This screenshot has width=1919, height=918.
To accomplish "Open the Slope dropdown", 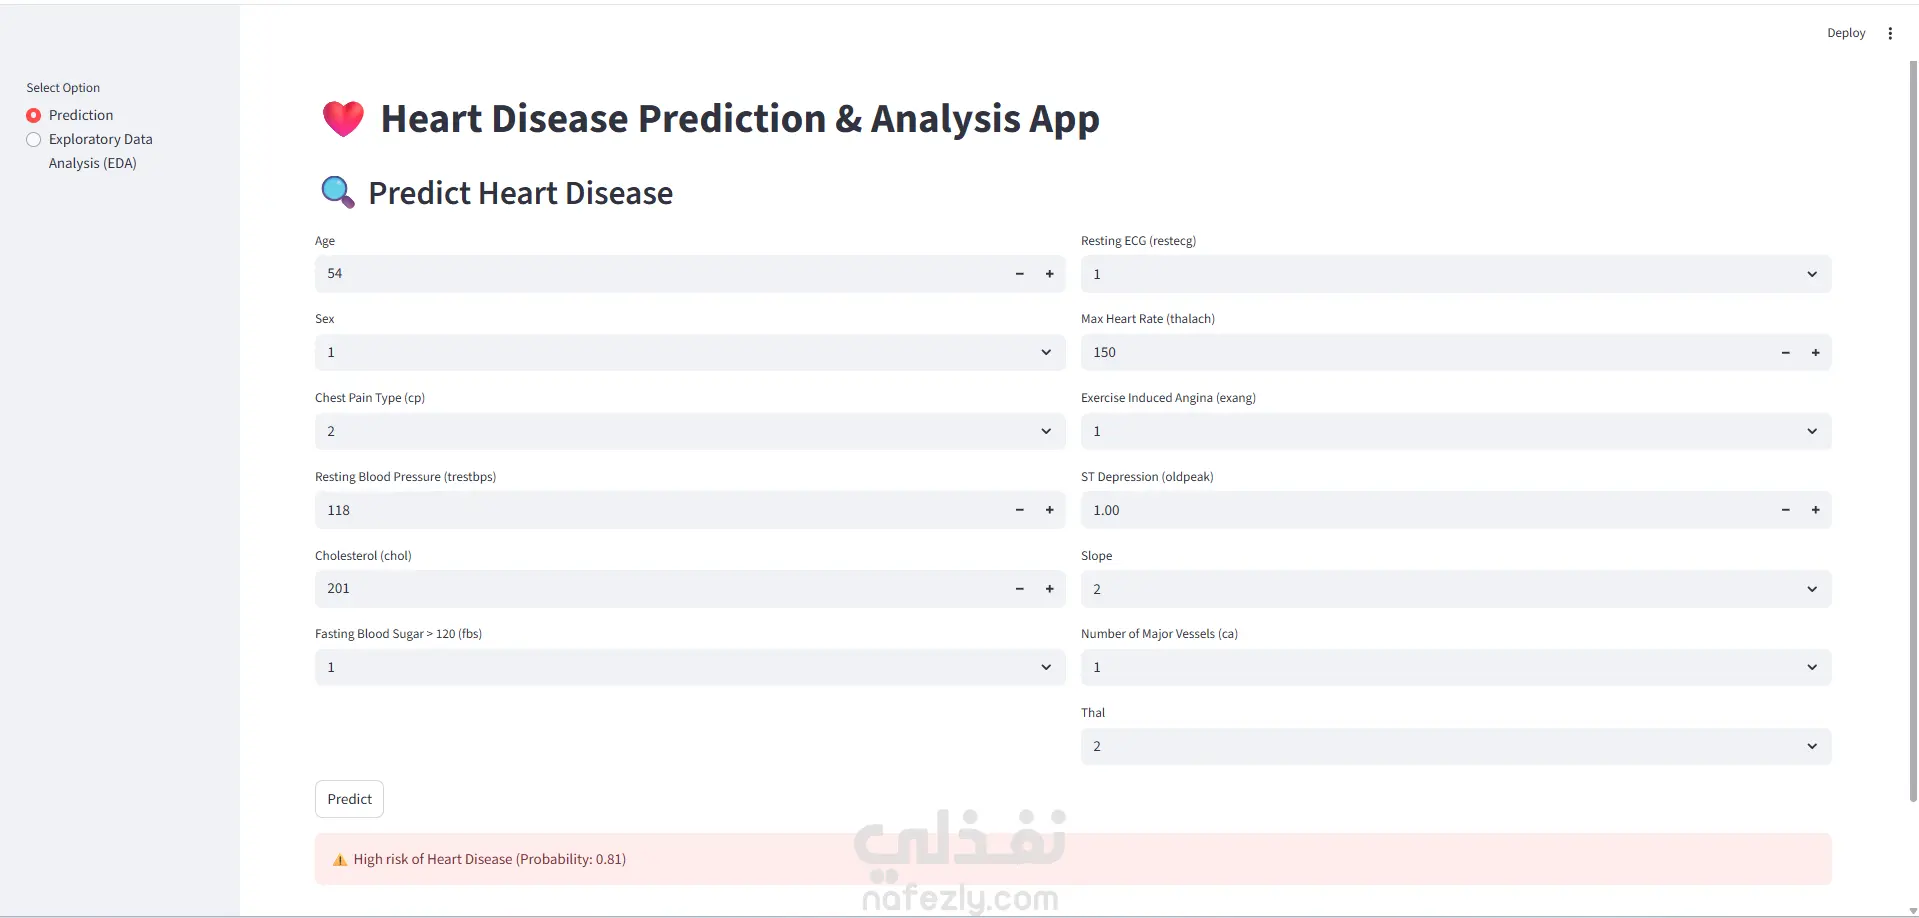I will 1455,589.
